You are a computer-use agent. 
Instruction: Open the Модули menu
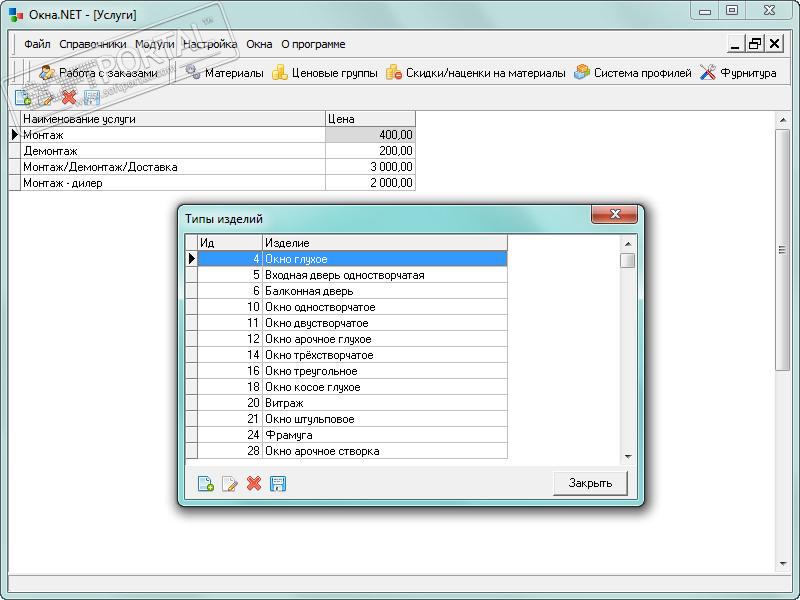(155, 44)
